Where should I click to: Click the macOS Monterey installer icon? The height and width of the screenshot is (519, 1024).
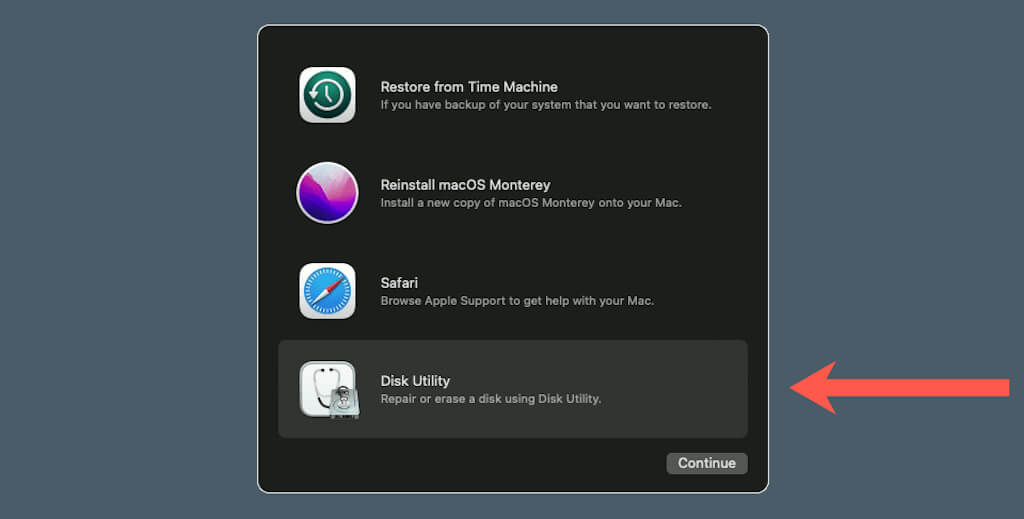coord(327,193)
